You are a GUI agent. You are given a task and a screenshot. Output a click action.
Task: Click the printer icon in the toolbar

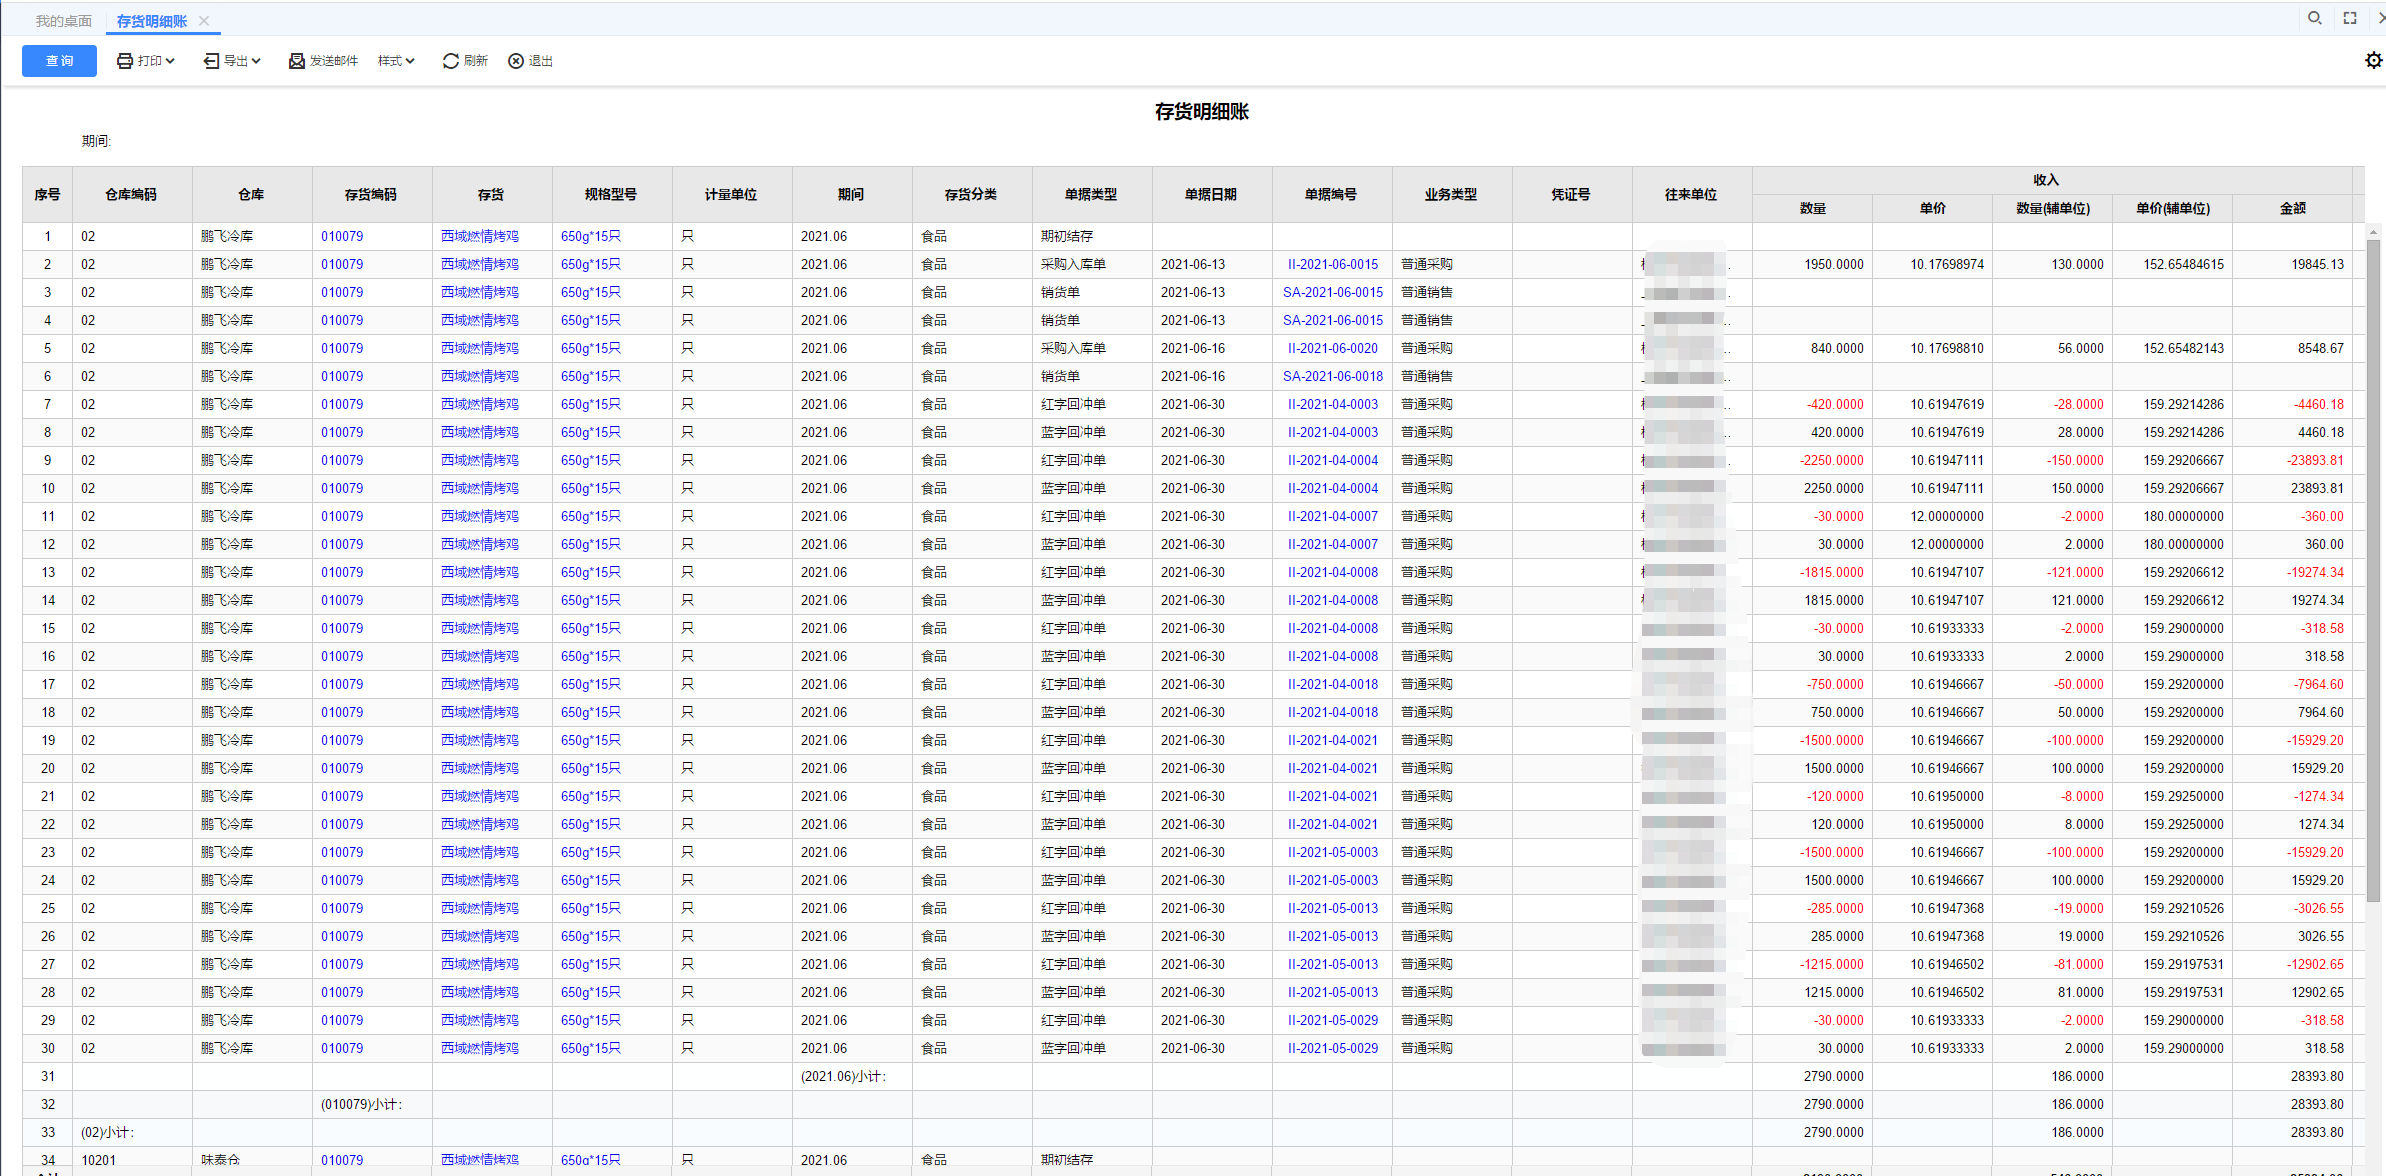[125, 61]
